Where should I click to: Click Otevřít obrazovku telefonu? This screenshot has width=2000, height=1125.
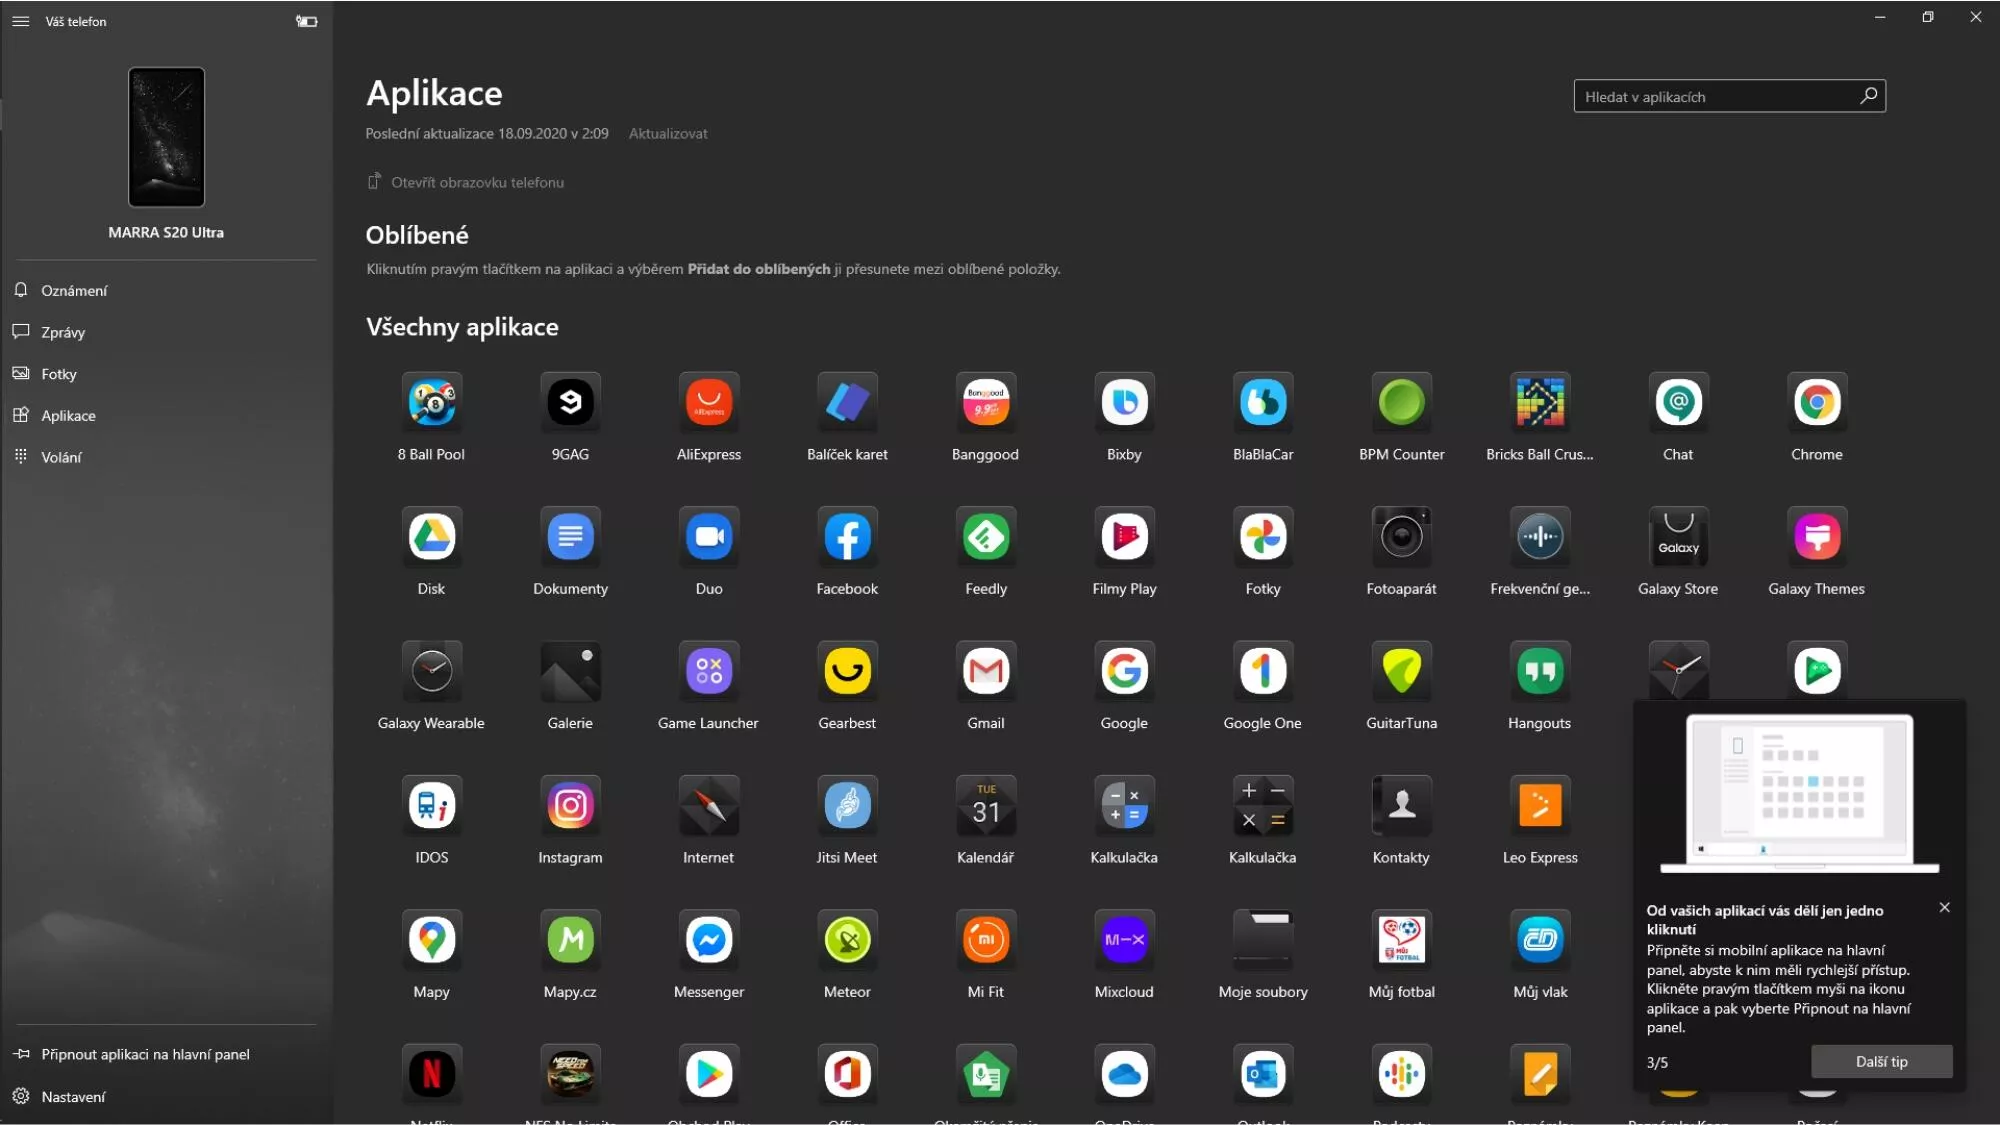pos(466,182)
